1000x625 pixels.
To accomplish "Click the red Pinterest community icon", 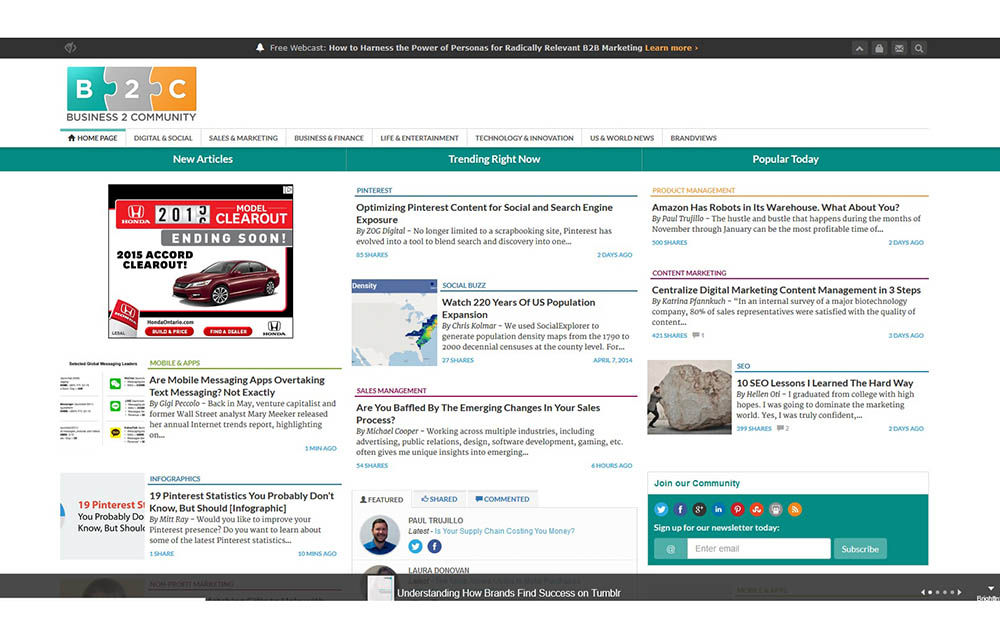I will point(737,510).
